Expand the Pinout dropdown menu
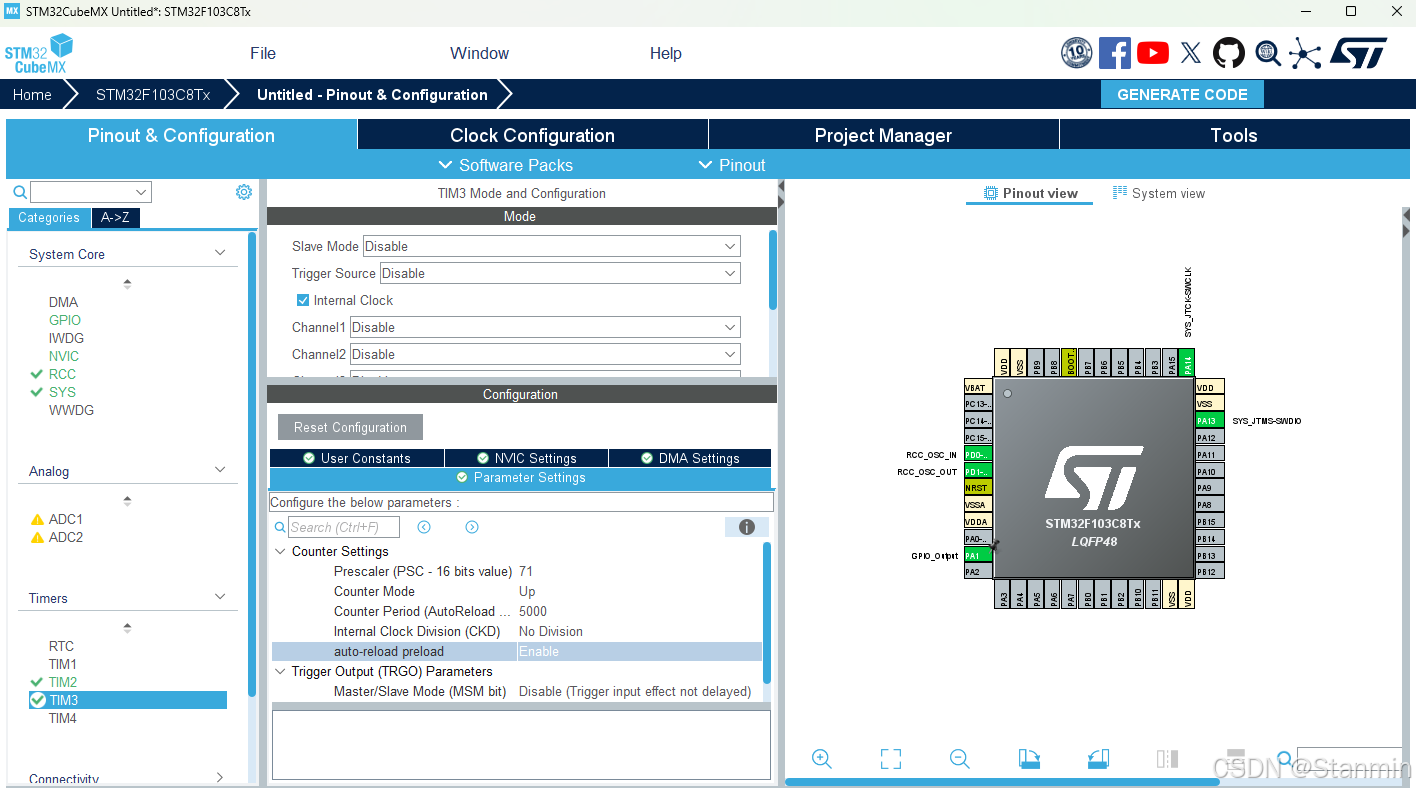The width and height of the screenshot is (1416, 794). (732, 165)
